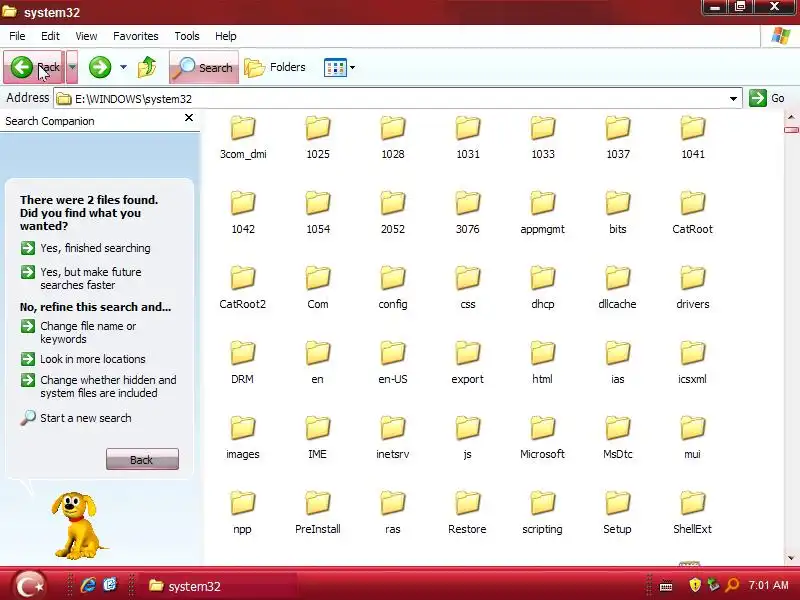Select the 1041 folder
The height and width of the screenshot is (600, 800).
pyautogui.click(x=693, y=137)
